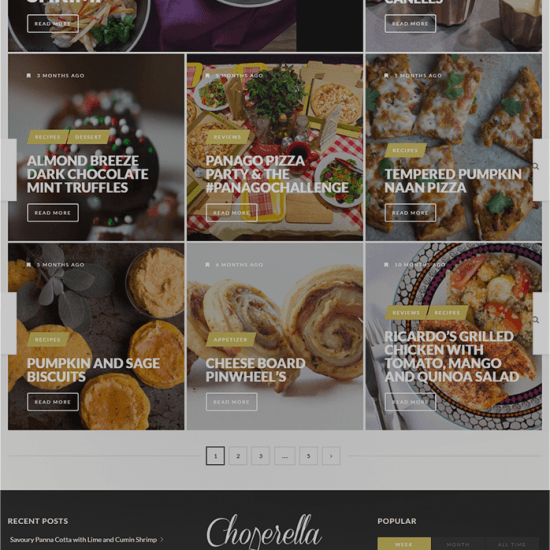Viewport: 550px width, 550px height.
Task: Open Savoury Panna Cotta recent post link
Action: [x=83, y=539]
